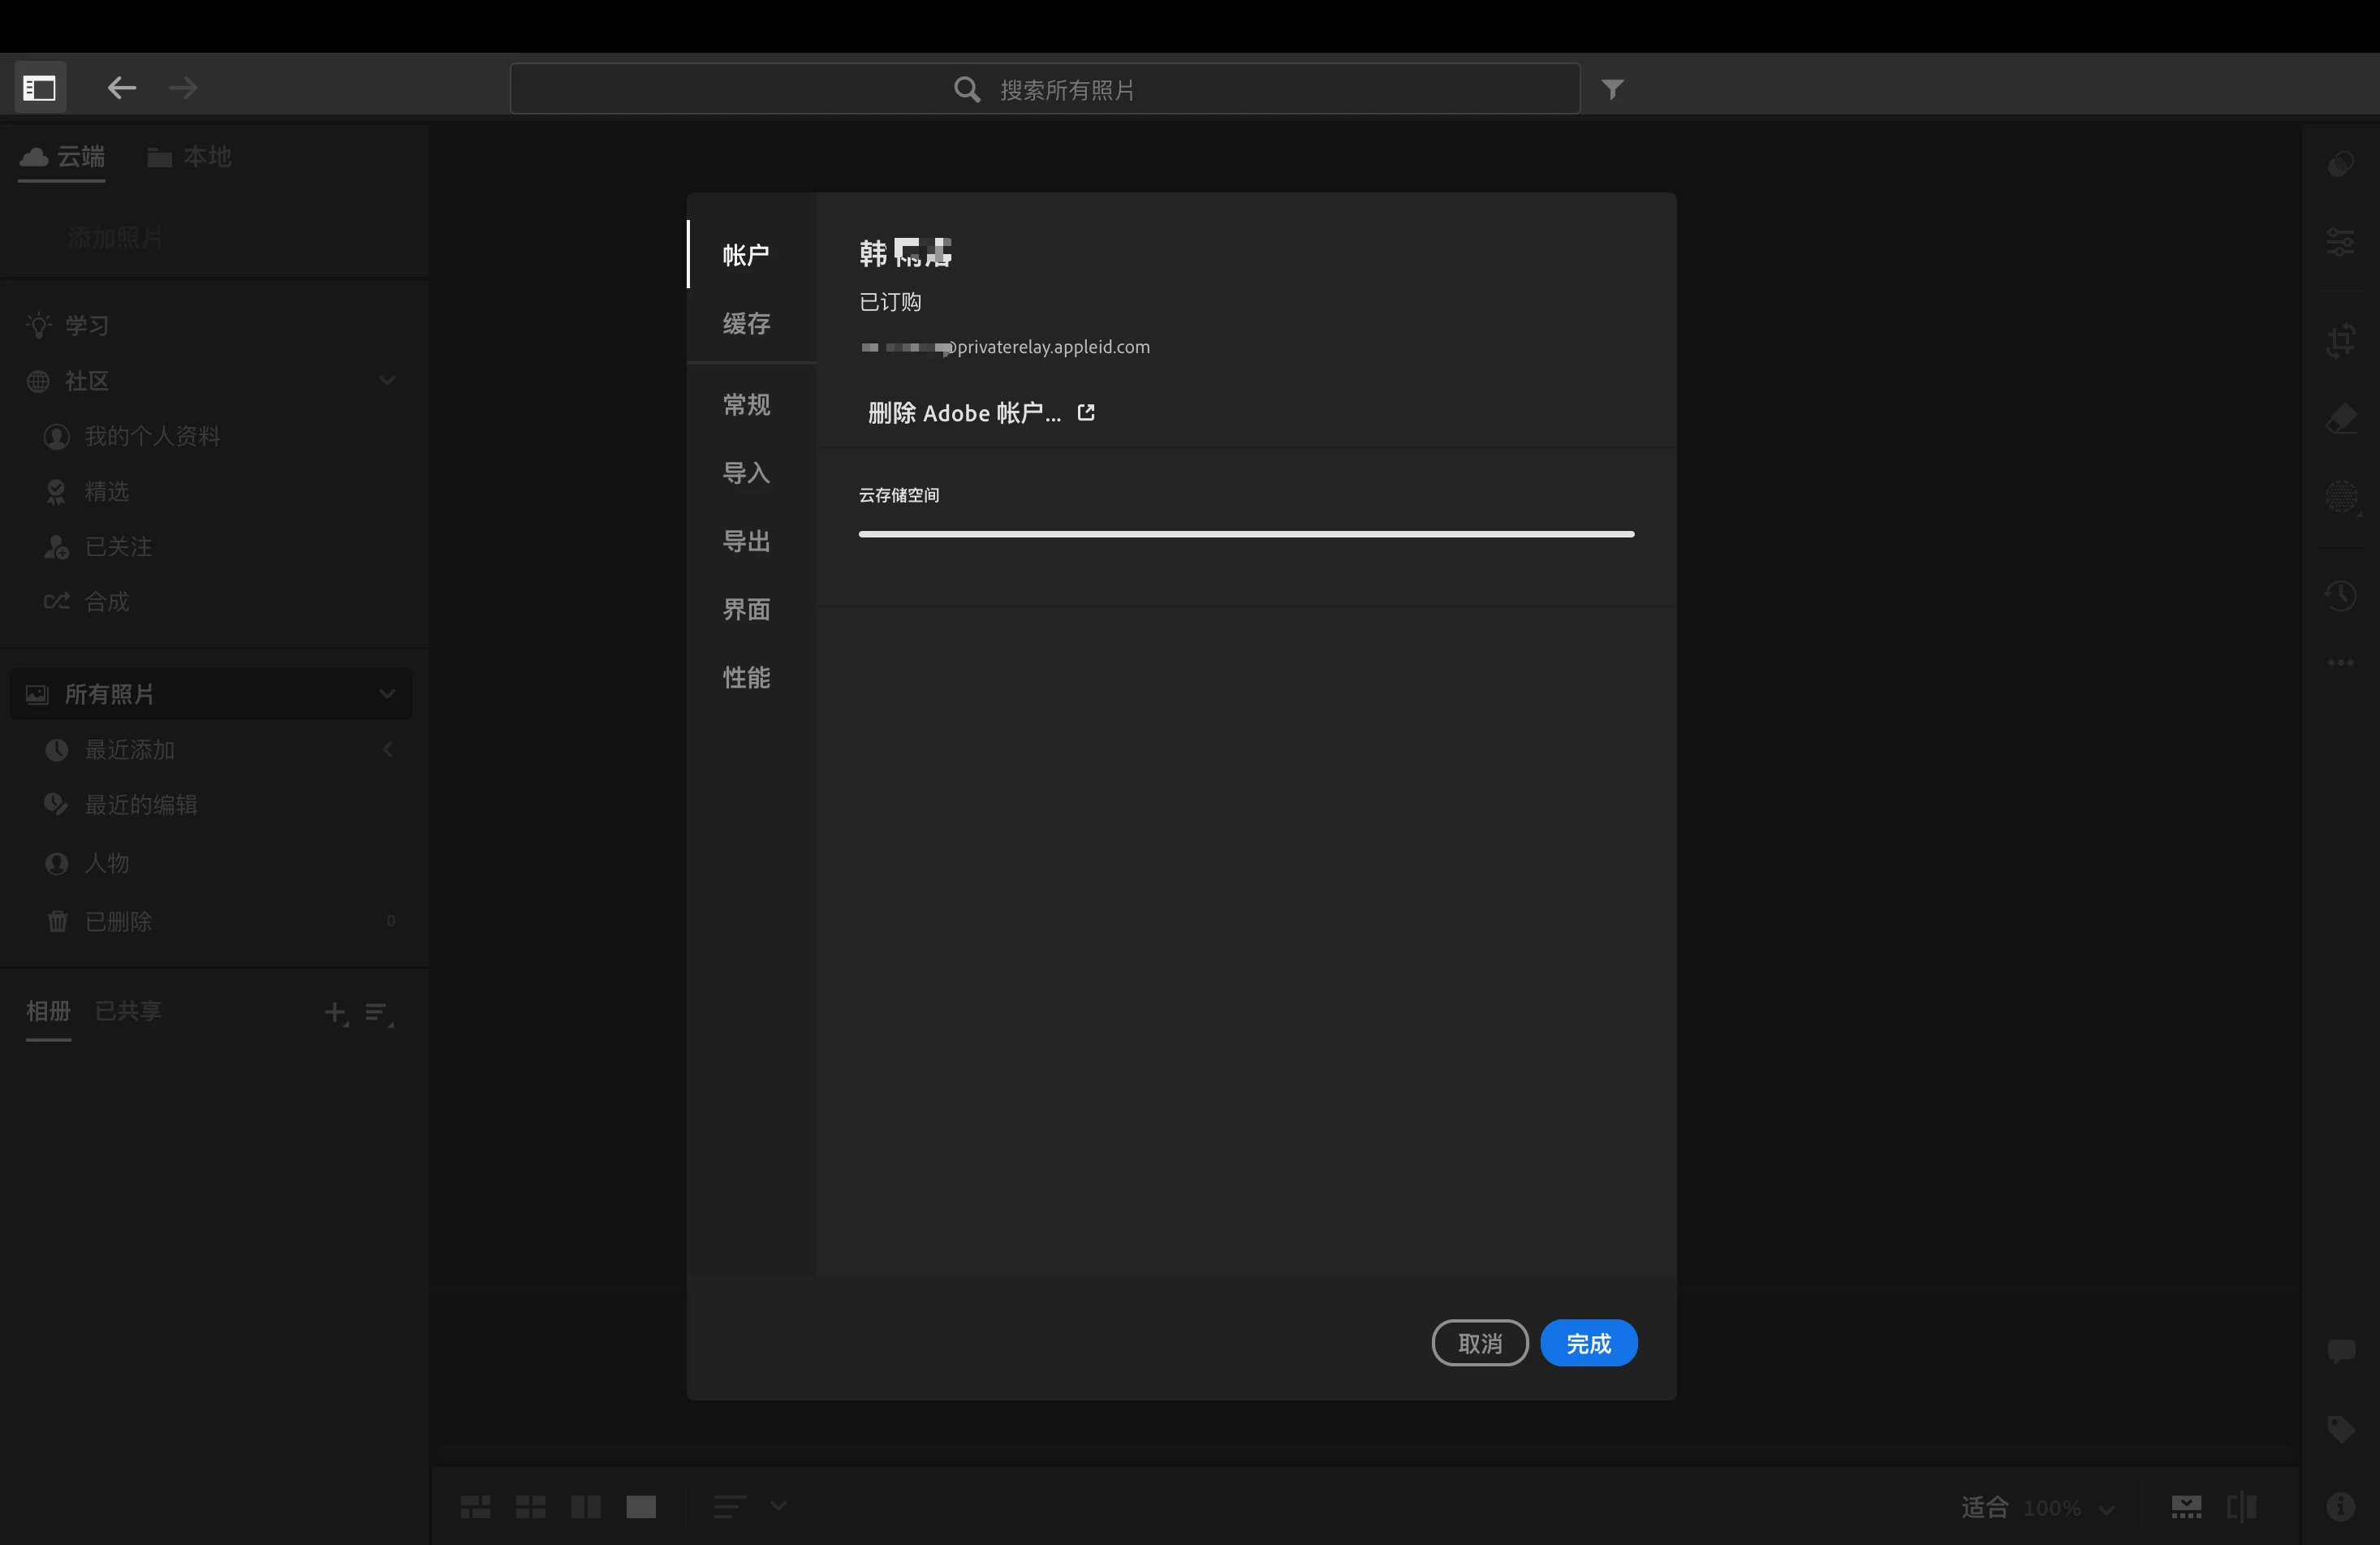The image size is (2380, 1545).
Task: Click the blue 完成 button
Action: click(x=1588, y=1343)
